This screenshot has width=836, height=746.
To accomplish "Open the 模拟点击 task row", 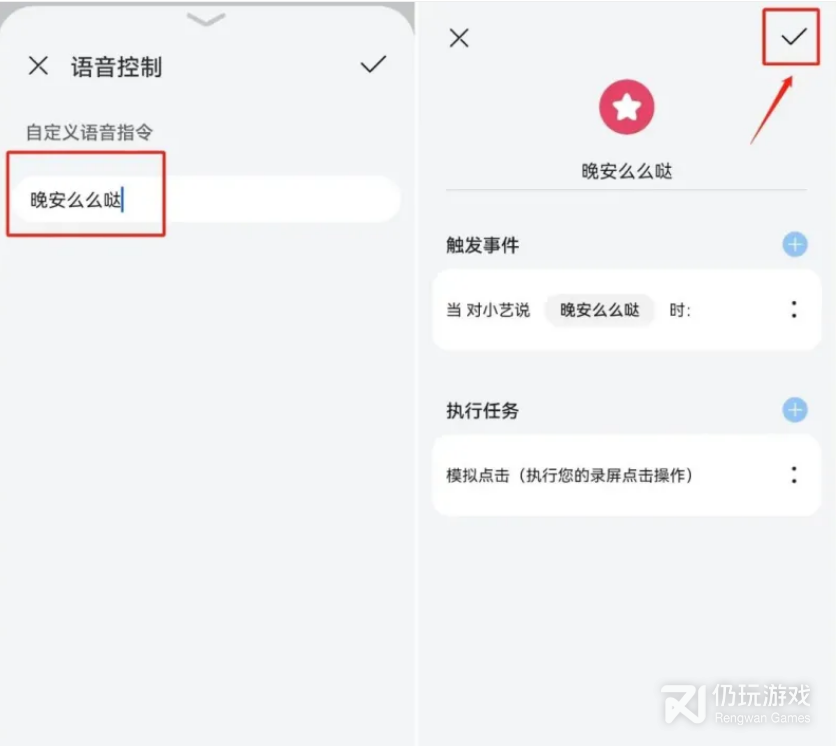I will tap(626, 476).
